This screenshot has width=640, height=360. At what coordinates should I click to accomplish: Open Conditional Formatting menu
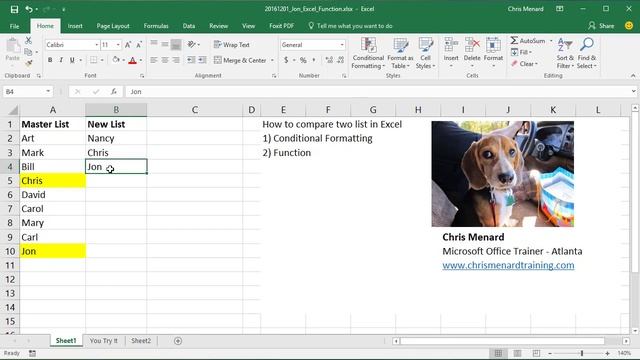point(368,53)
